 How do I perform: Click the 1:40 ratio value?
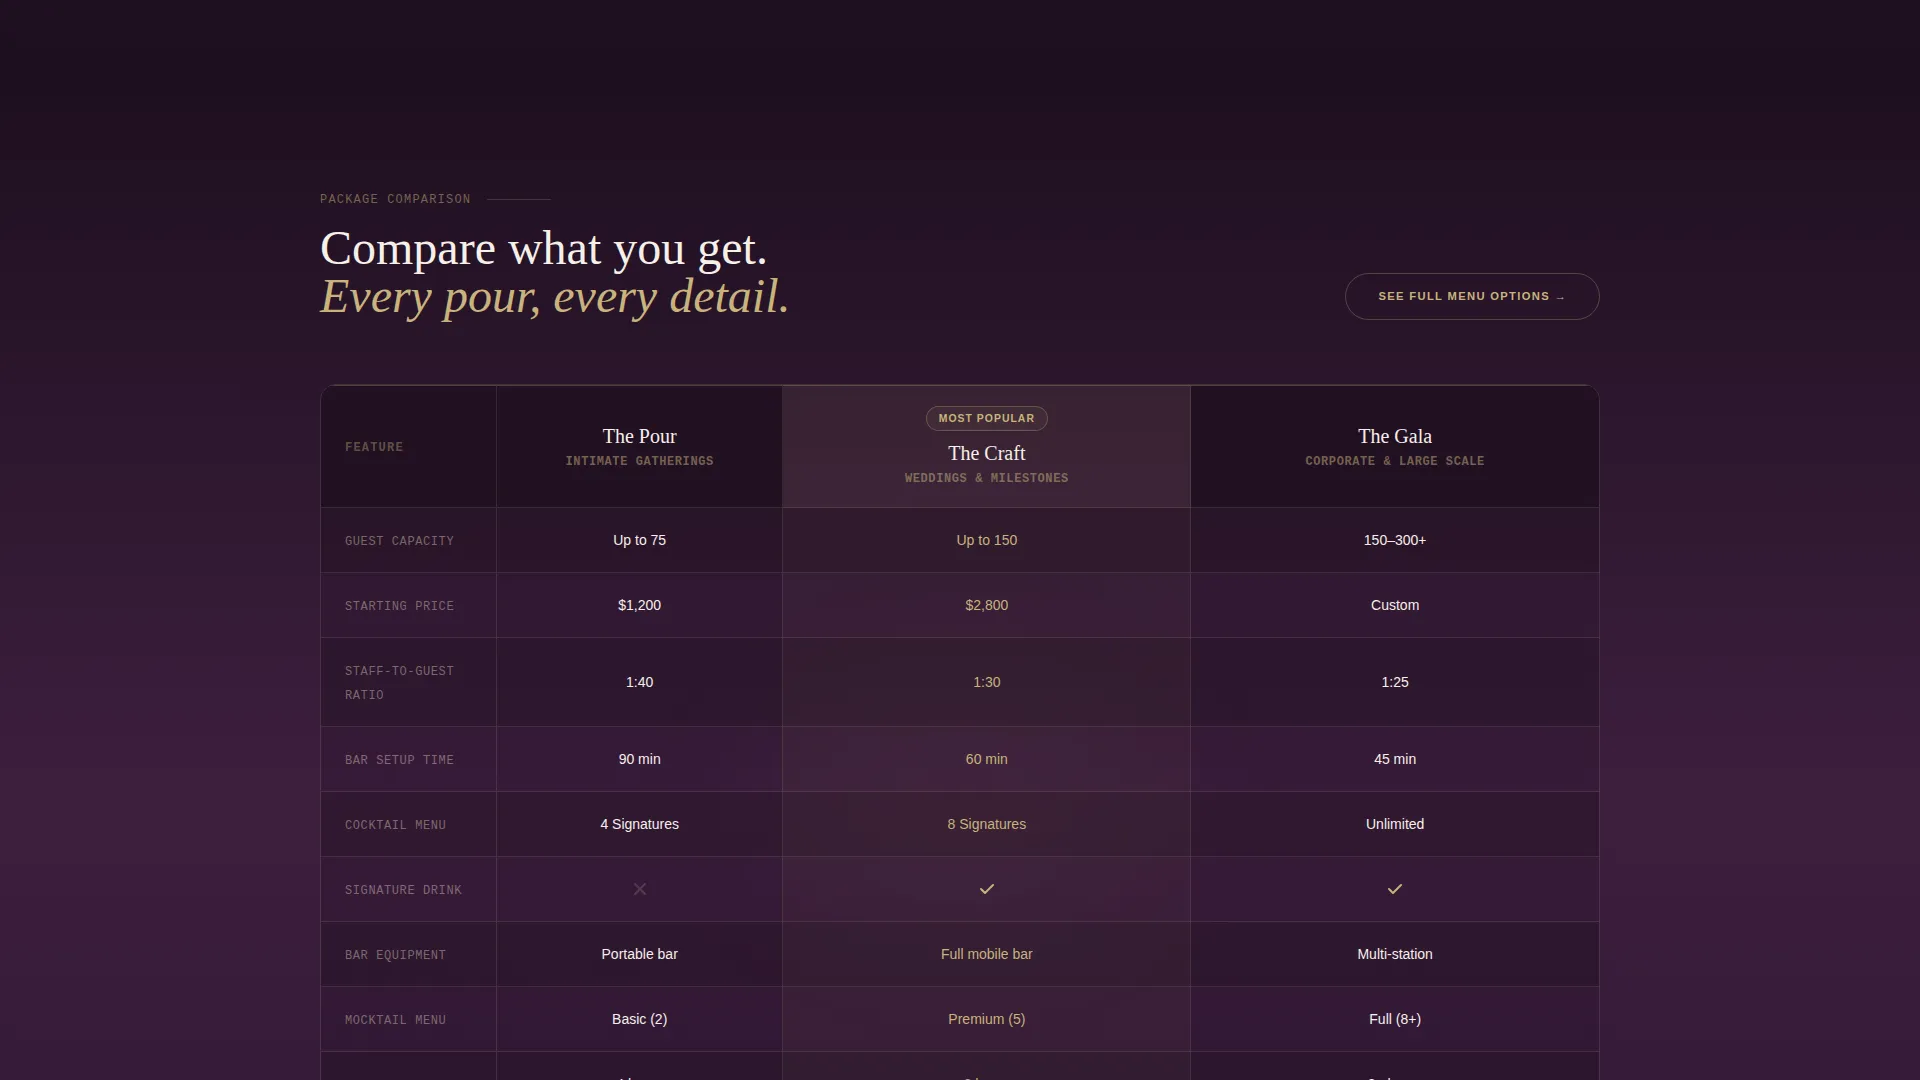640,682
